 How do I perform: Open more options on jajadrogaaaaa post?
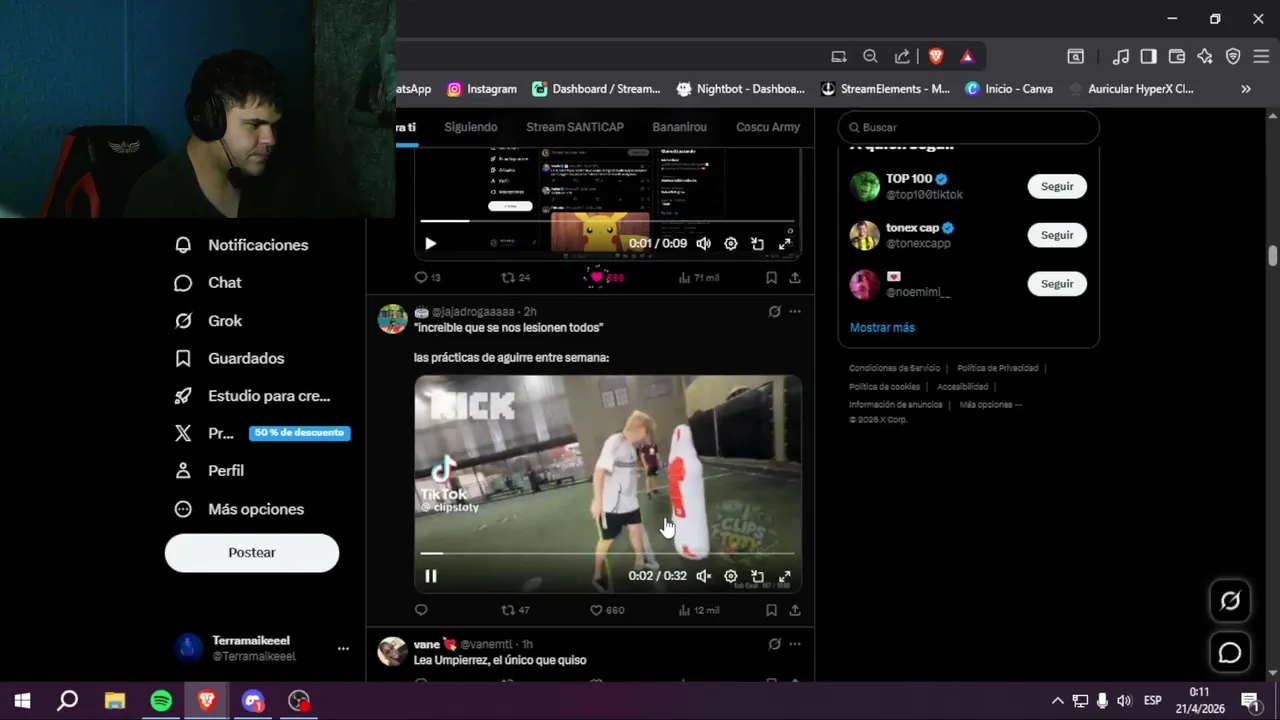click(x=795, y=312)
